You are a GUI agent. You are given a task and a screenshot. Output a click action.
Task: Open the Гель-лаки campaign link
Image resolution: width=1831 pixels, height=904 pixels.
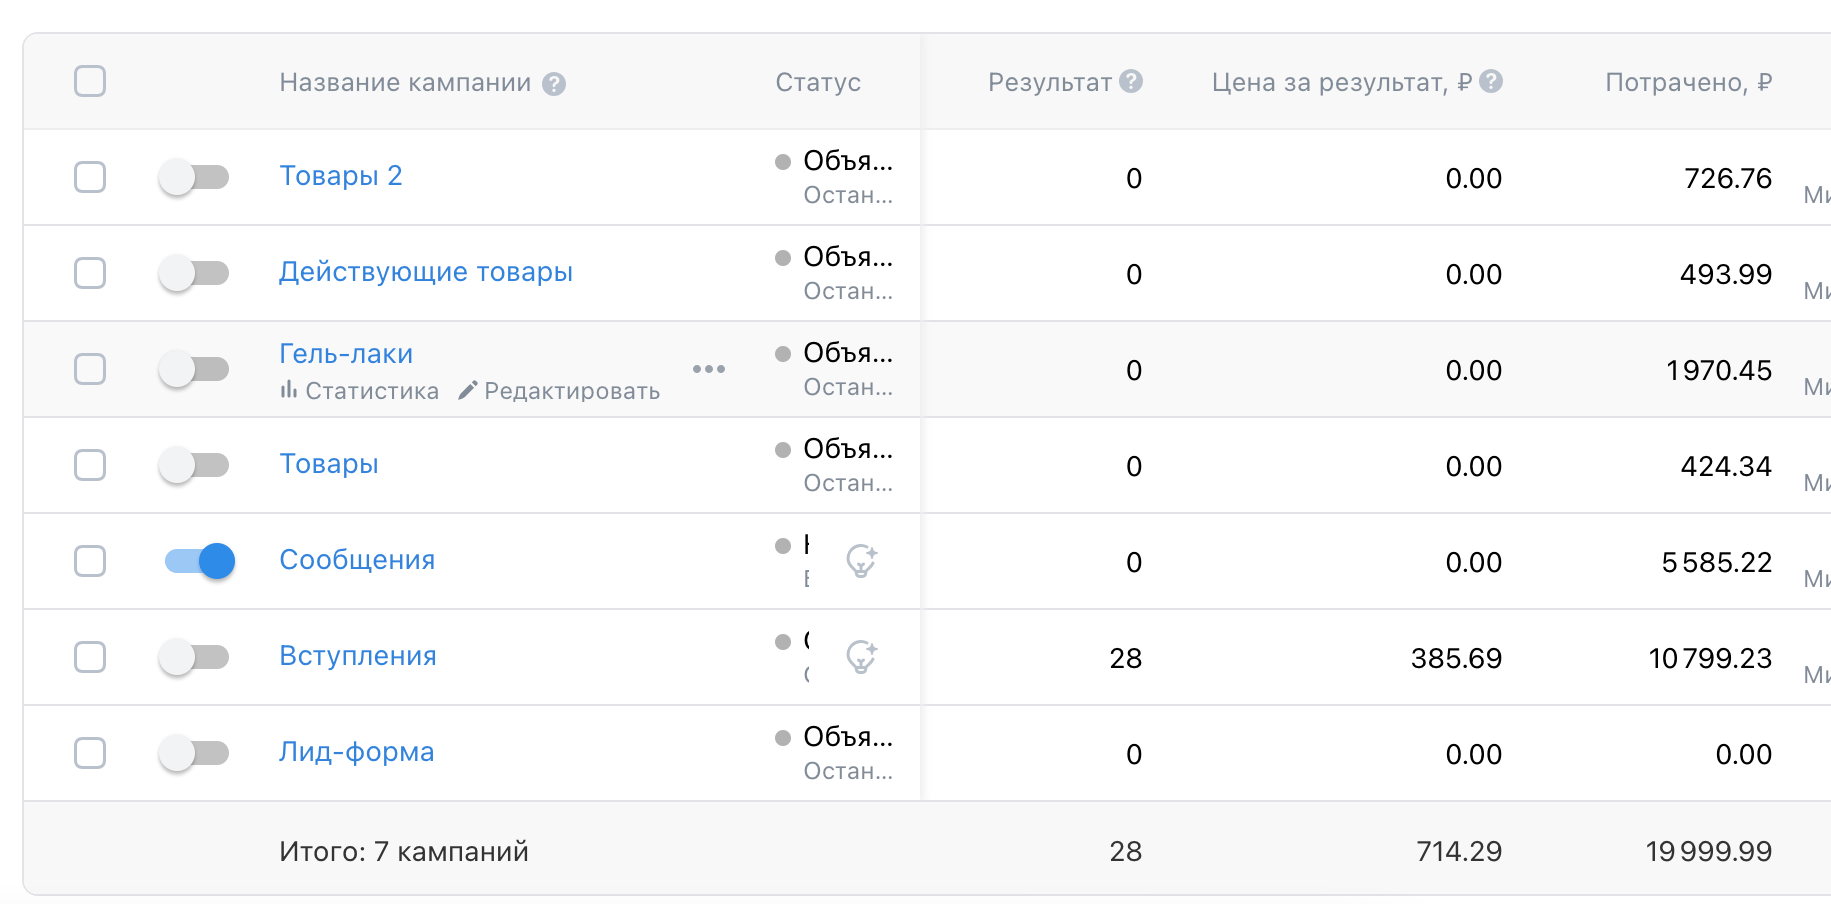[346, 354]
